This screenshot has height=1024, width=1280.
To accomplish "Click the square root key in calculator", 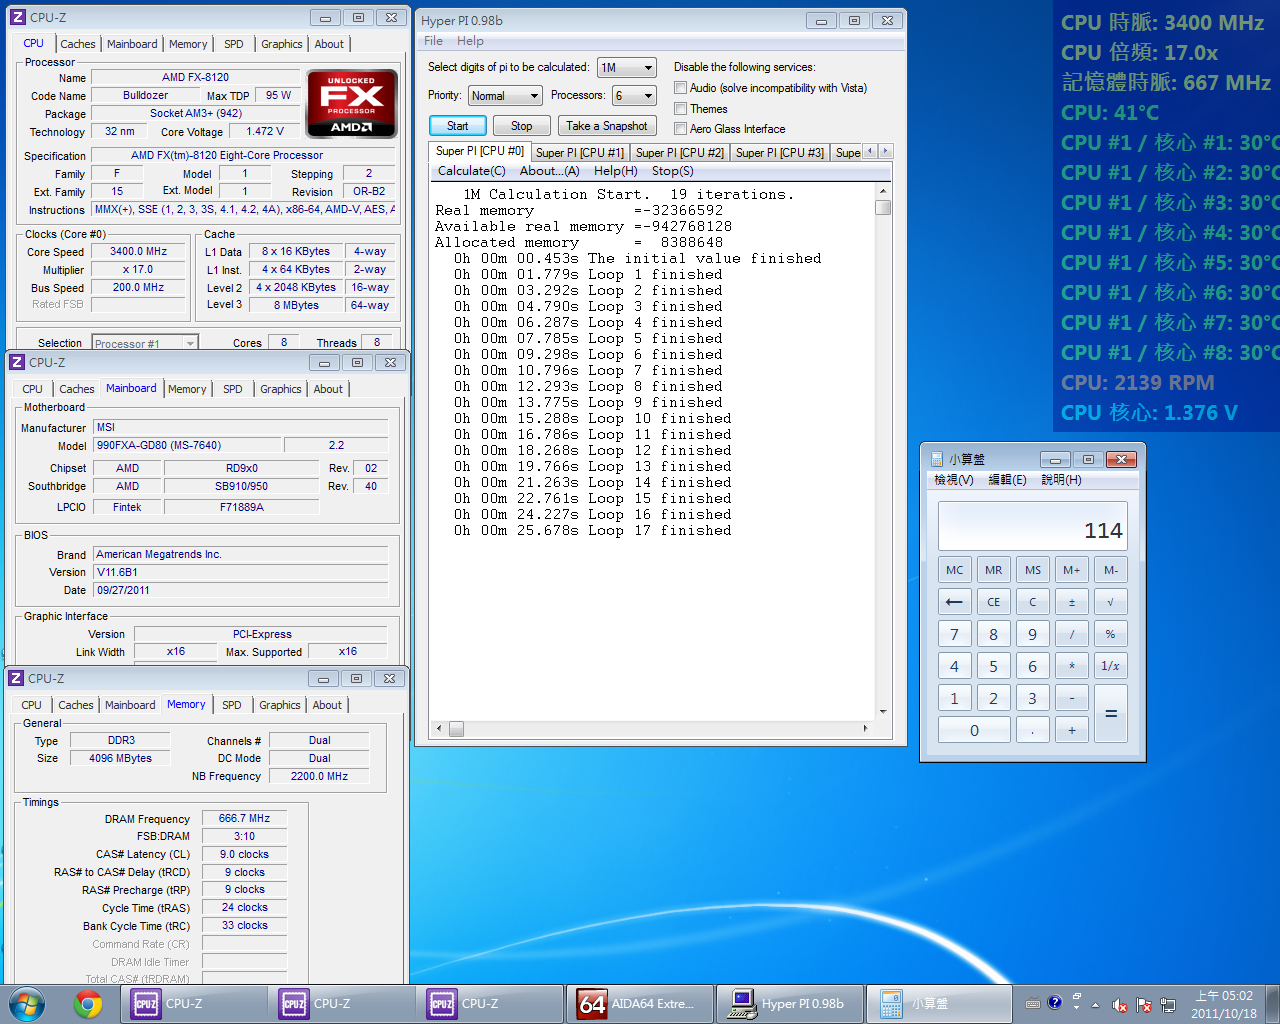I will (1110, 602).
